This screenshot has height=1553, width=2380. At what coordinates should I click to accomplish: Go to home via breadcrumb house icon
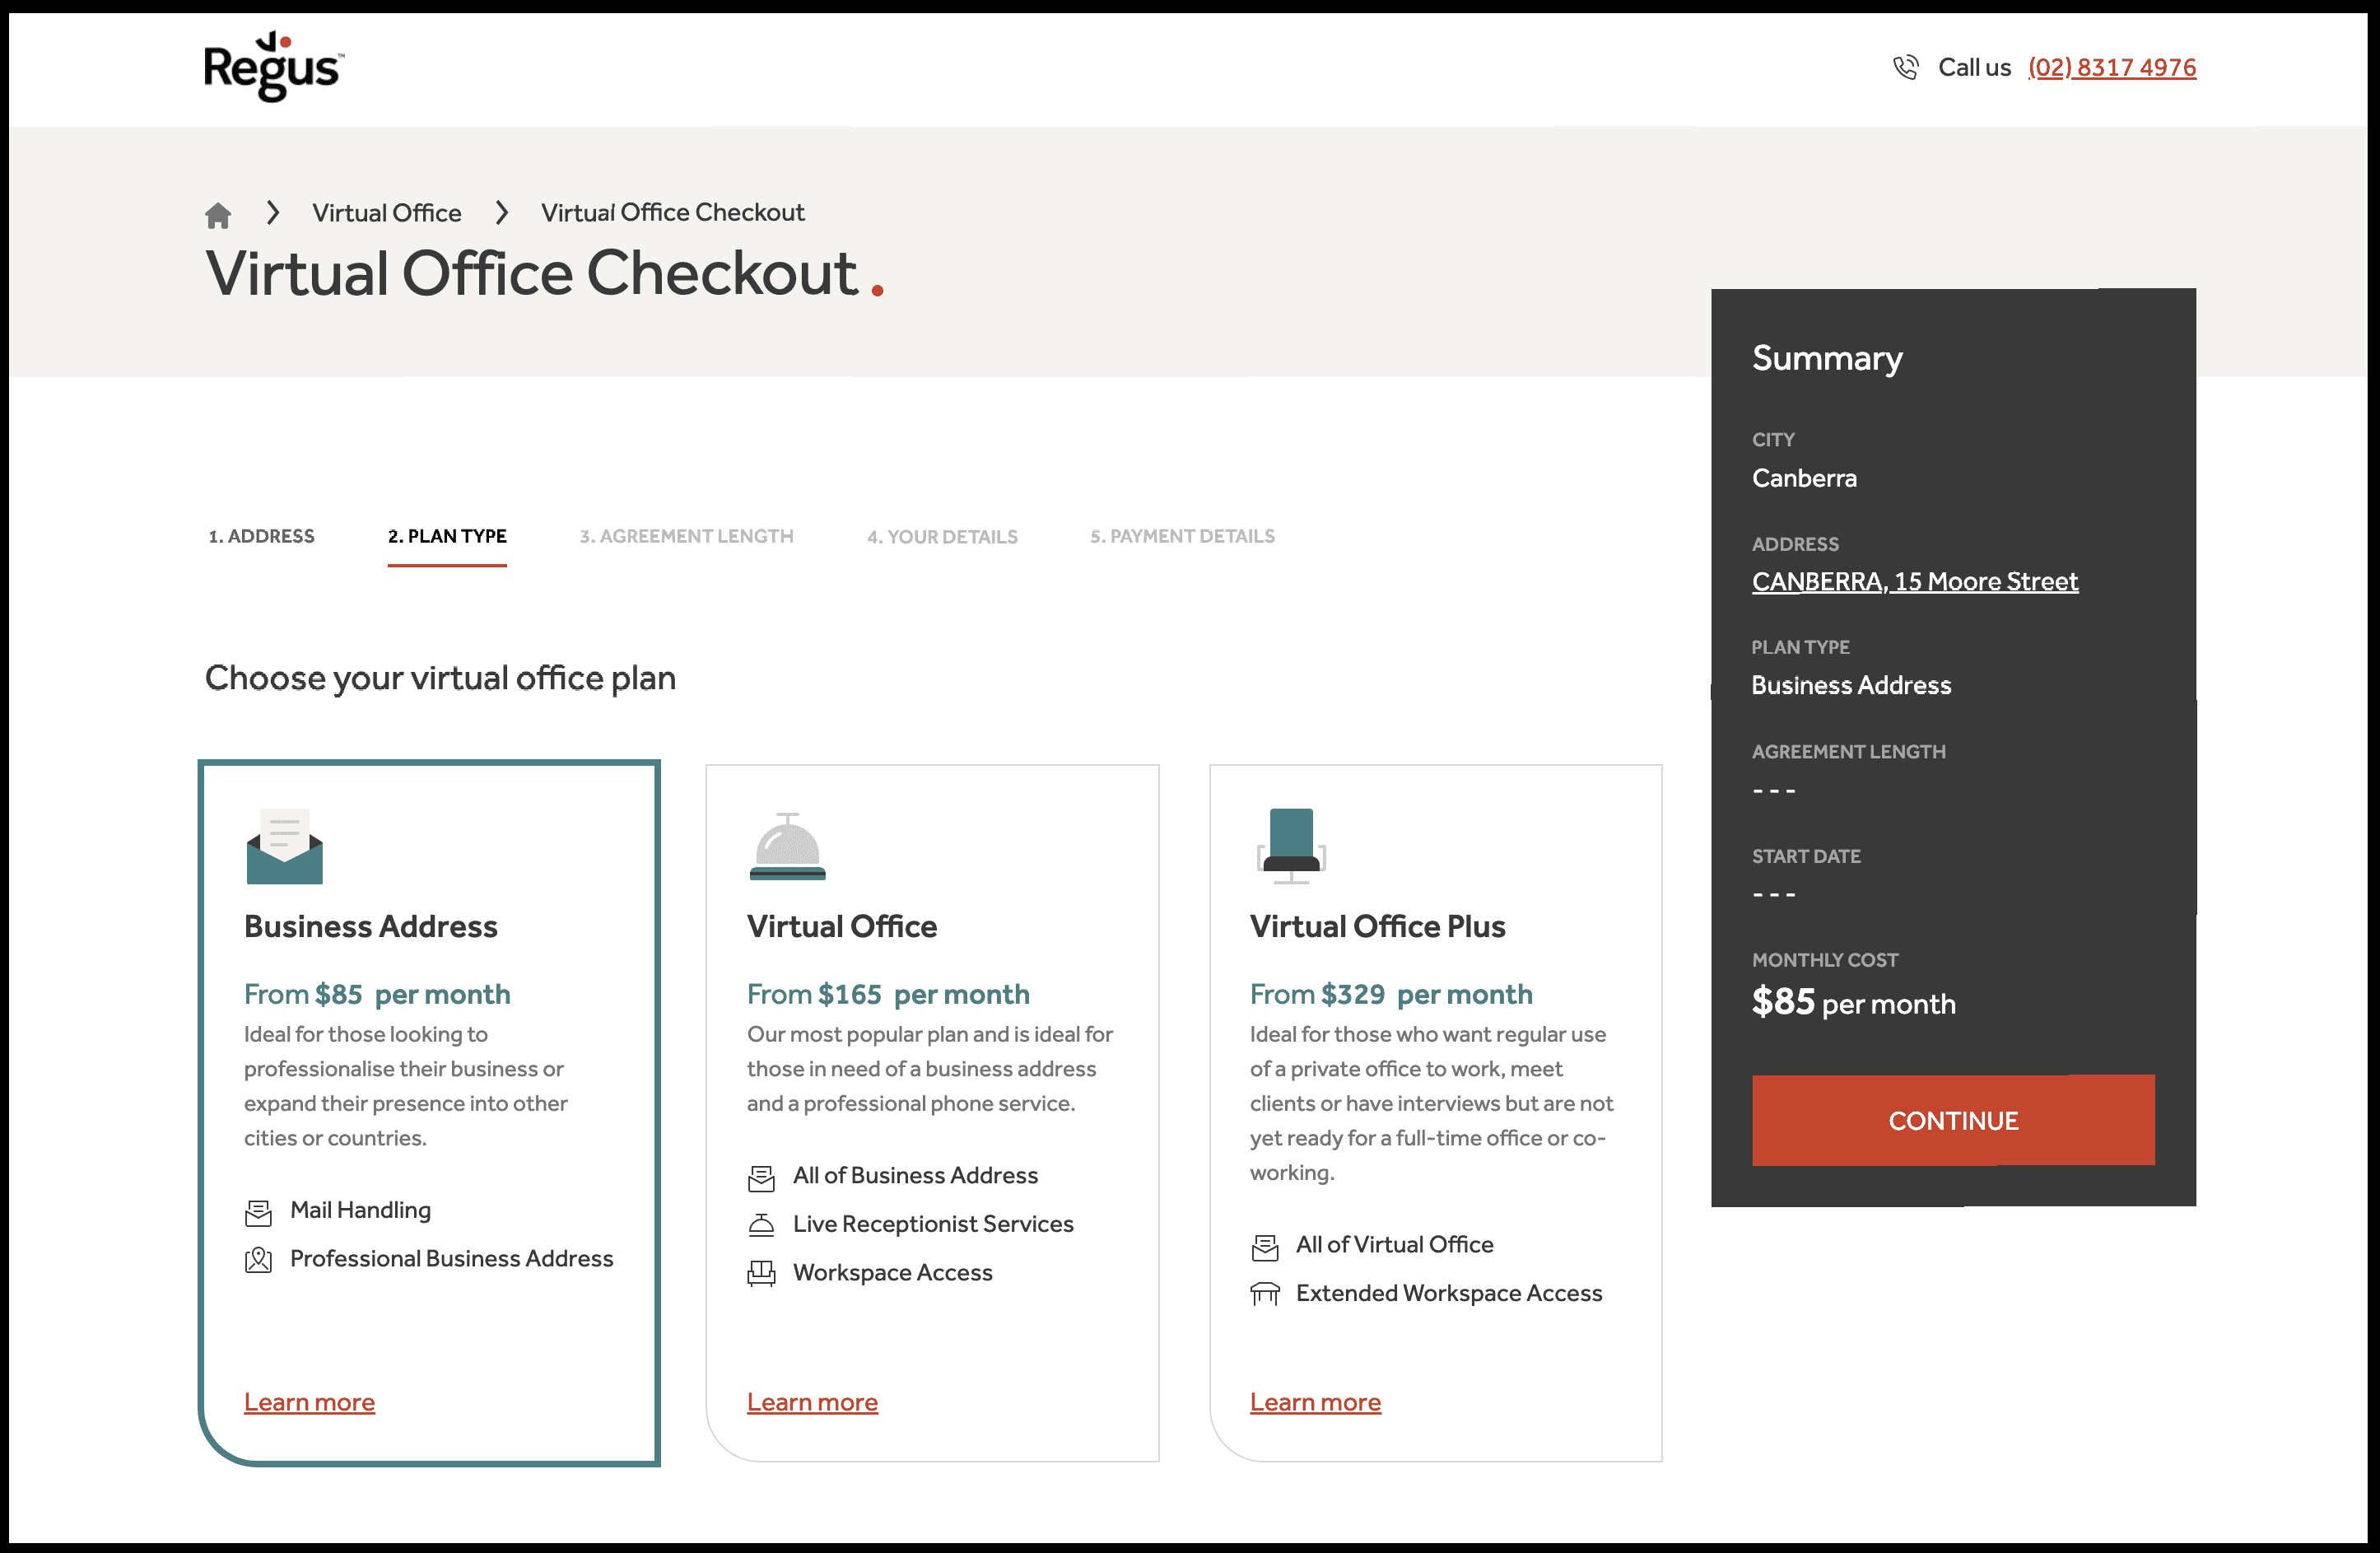click(218, 214)
